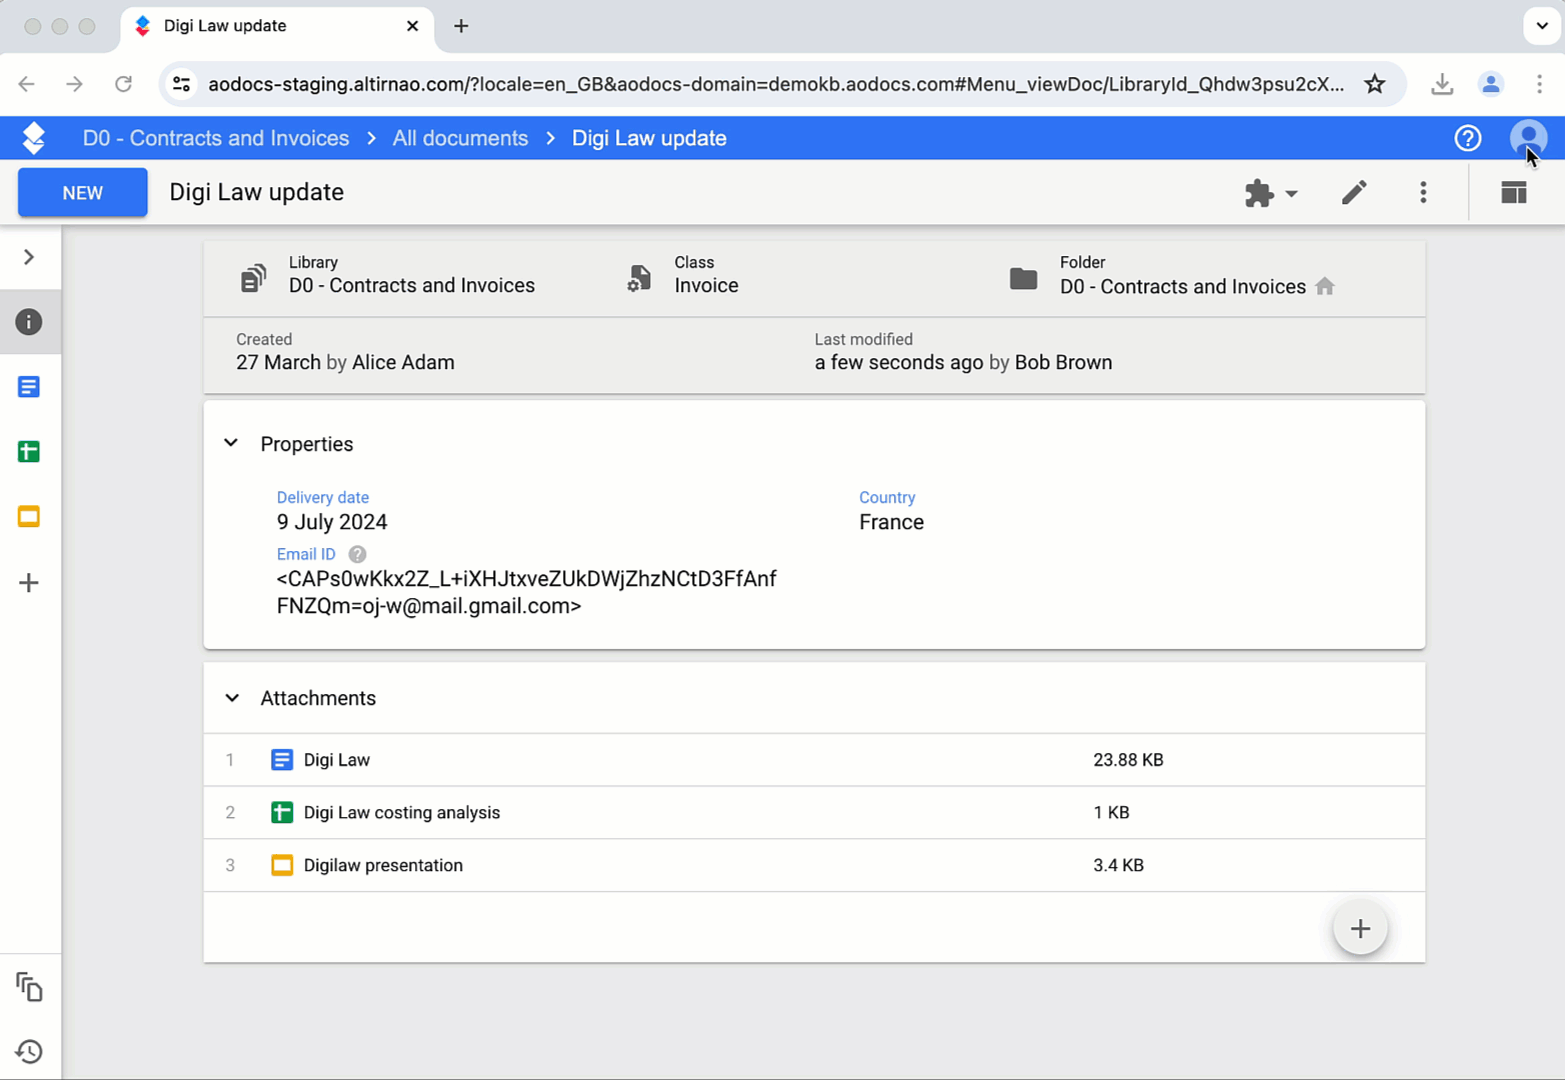
Task: Open the help question mark icon
Action: click(x=1467, y=138)
